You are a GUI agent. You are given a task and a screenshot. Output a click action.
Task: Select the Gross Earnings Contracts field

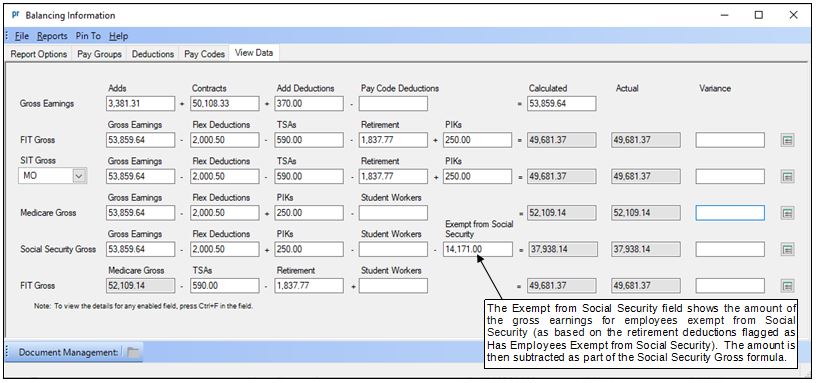pyautogui.click(x=225, y=104)
